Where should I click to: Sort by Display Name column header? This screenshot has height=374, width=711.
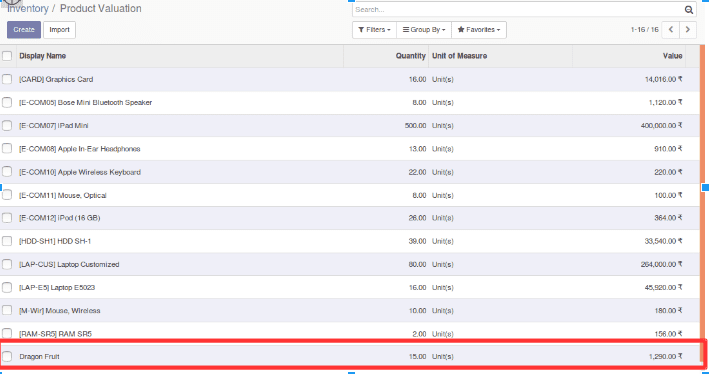[43, 56]
